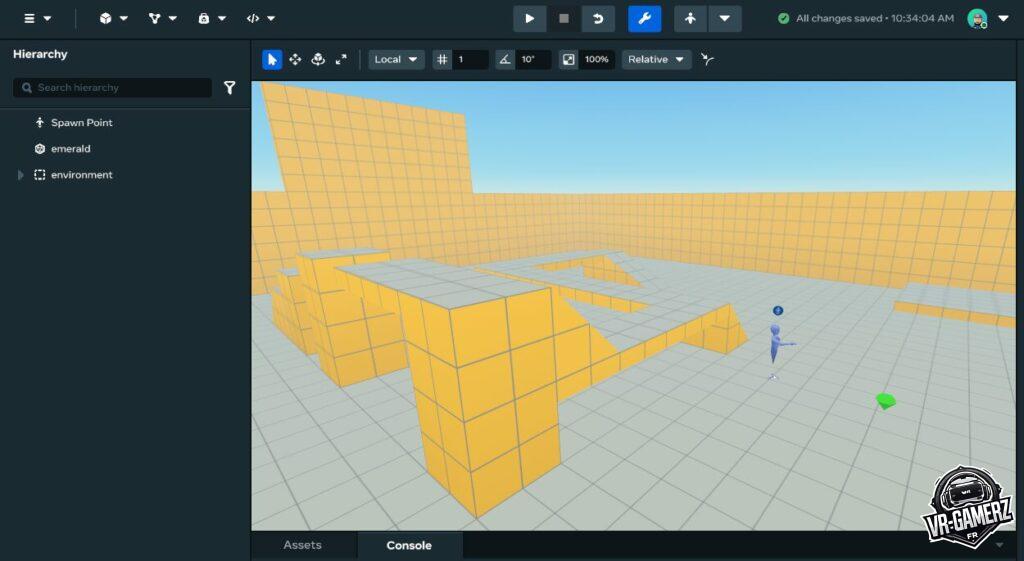The image size is (1024, 561).
Task: Click the avatar preview mode icon
Action: pos(690,18)
